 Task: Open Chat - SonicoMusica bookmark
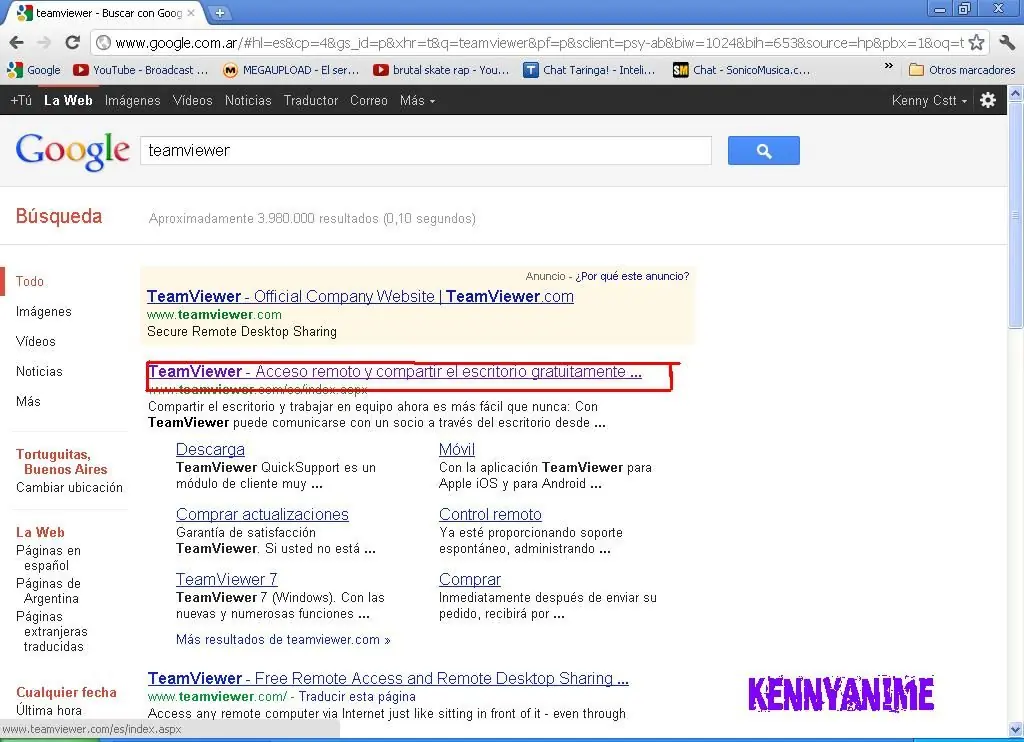[742, 70]
